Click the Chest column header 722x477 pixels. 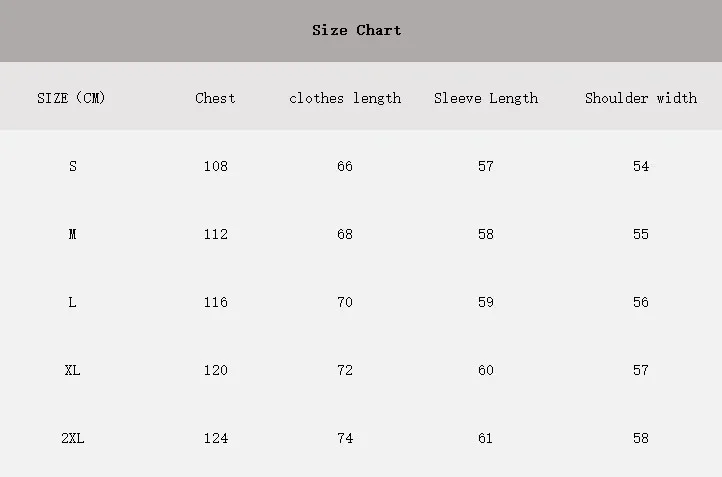pyautogui.click(x=215, y=98)
